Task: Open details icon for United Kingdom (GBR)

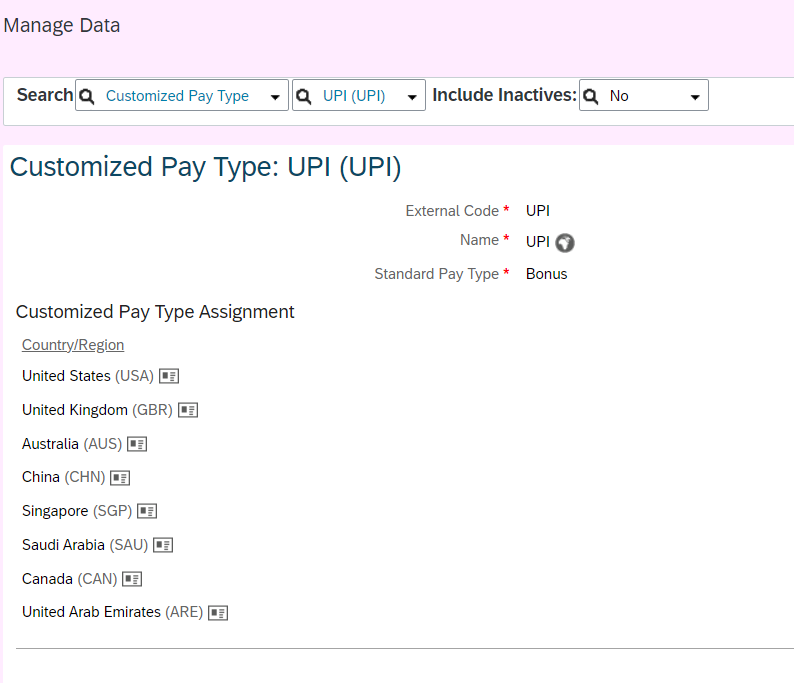Action: [188, 410]
